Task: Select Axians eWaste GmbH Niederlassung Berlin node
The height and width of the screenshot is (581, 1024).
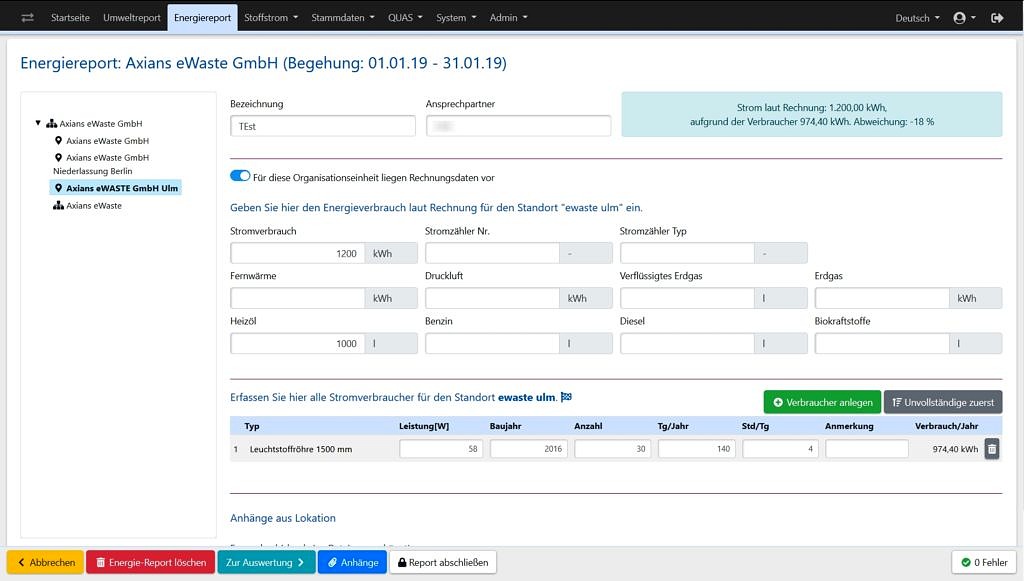Action: click(101, 165)
